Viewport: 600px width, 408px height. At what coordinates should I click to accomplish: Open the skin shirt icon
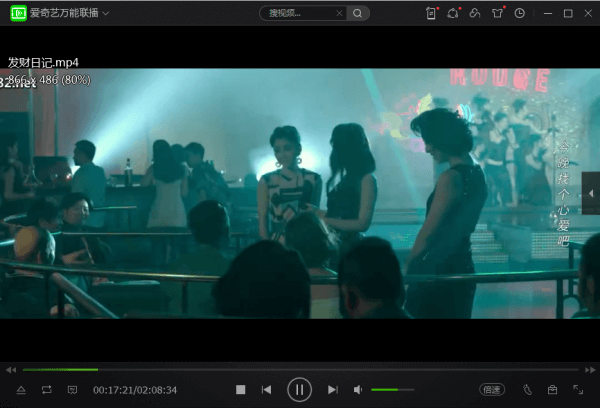(497, 13)
